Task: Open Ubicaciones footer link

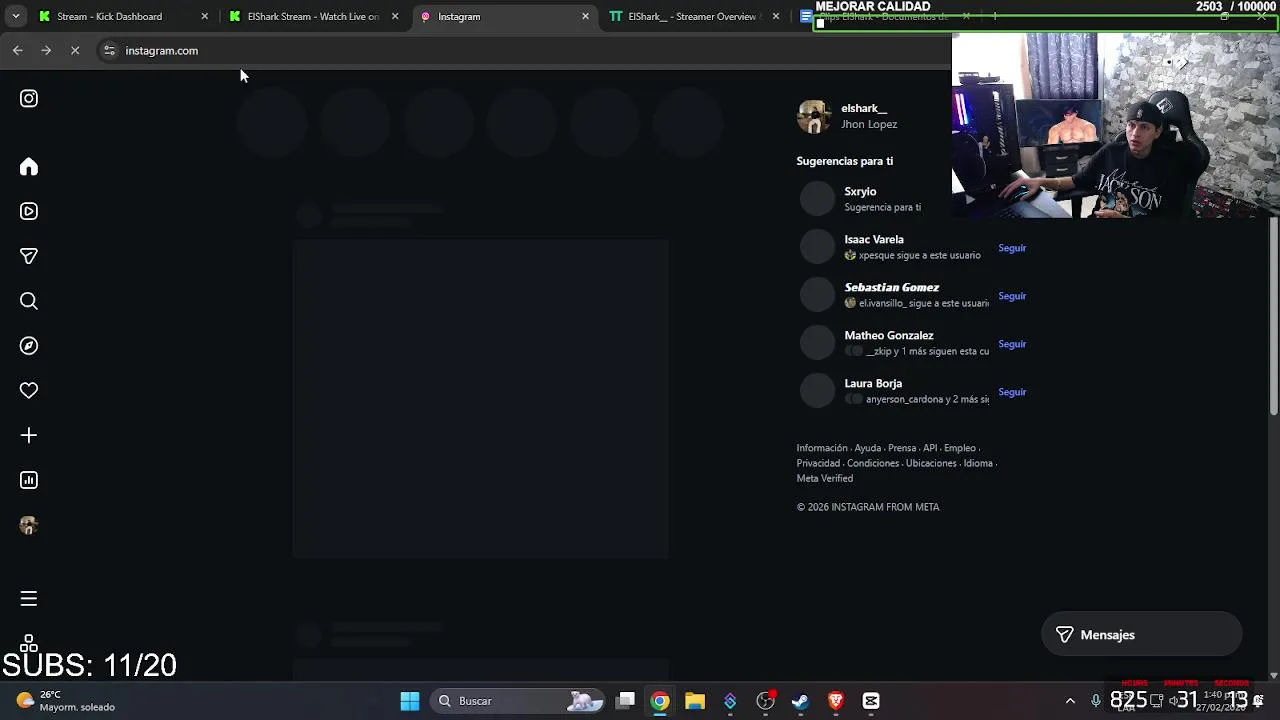Action: pos(931,463)
